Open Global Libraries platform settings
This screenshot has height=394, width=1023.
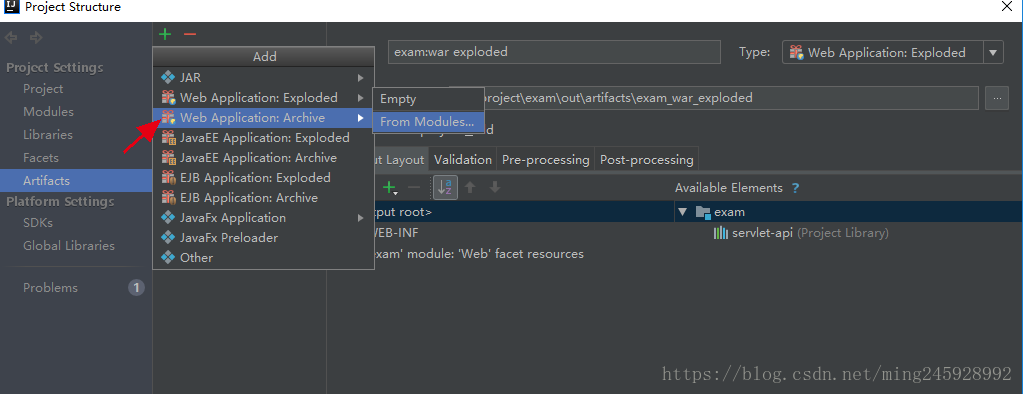pyautogui.click(x=69, y=246)
